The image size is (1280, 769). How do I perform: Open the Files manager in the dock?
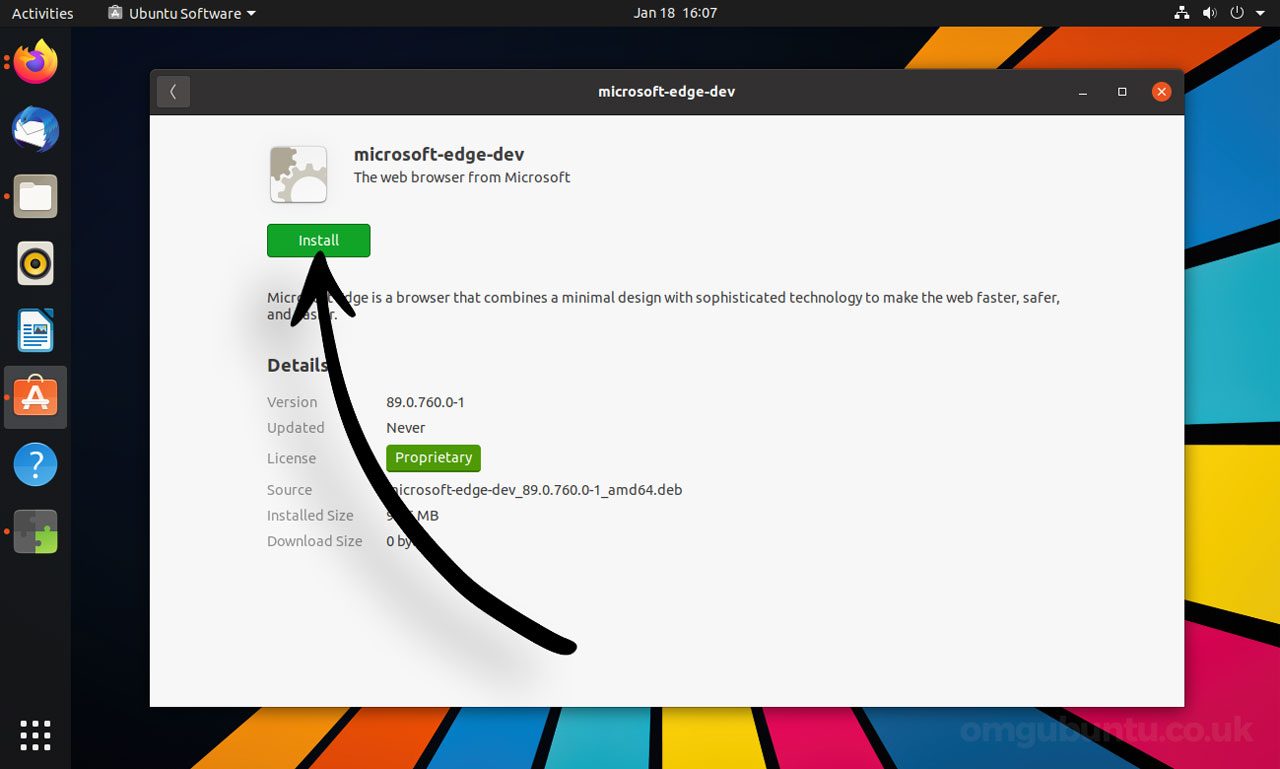click(36, 196)
